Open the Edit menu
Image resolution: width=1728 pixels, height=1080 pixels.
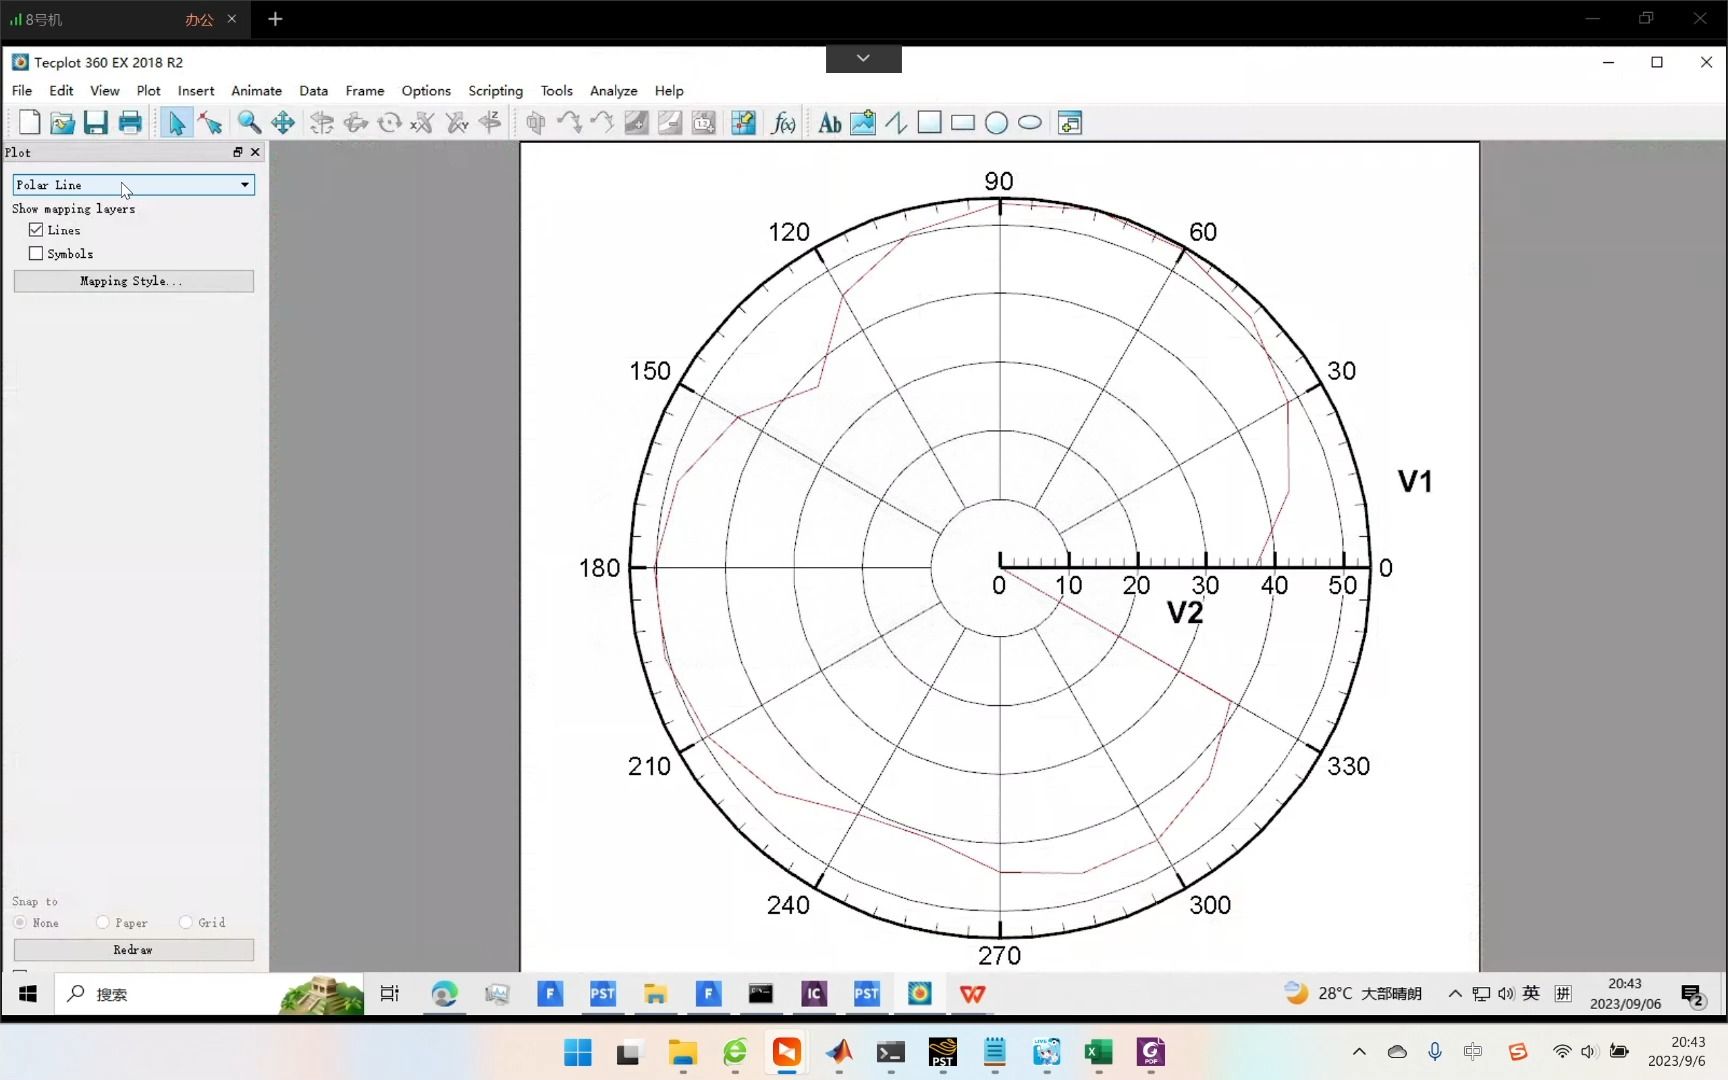(x=61, y=90)
